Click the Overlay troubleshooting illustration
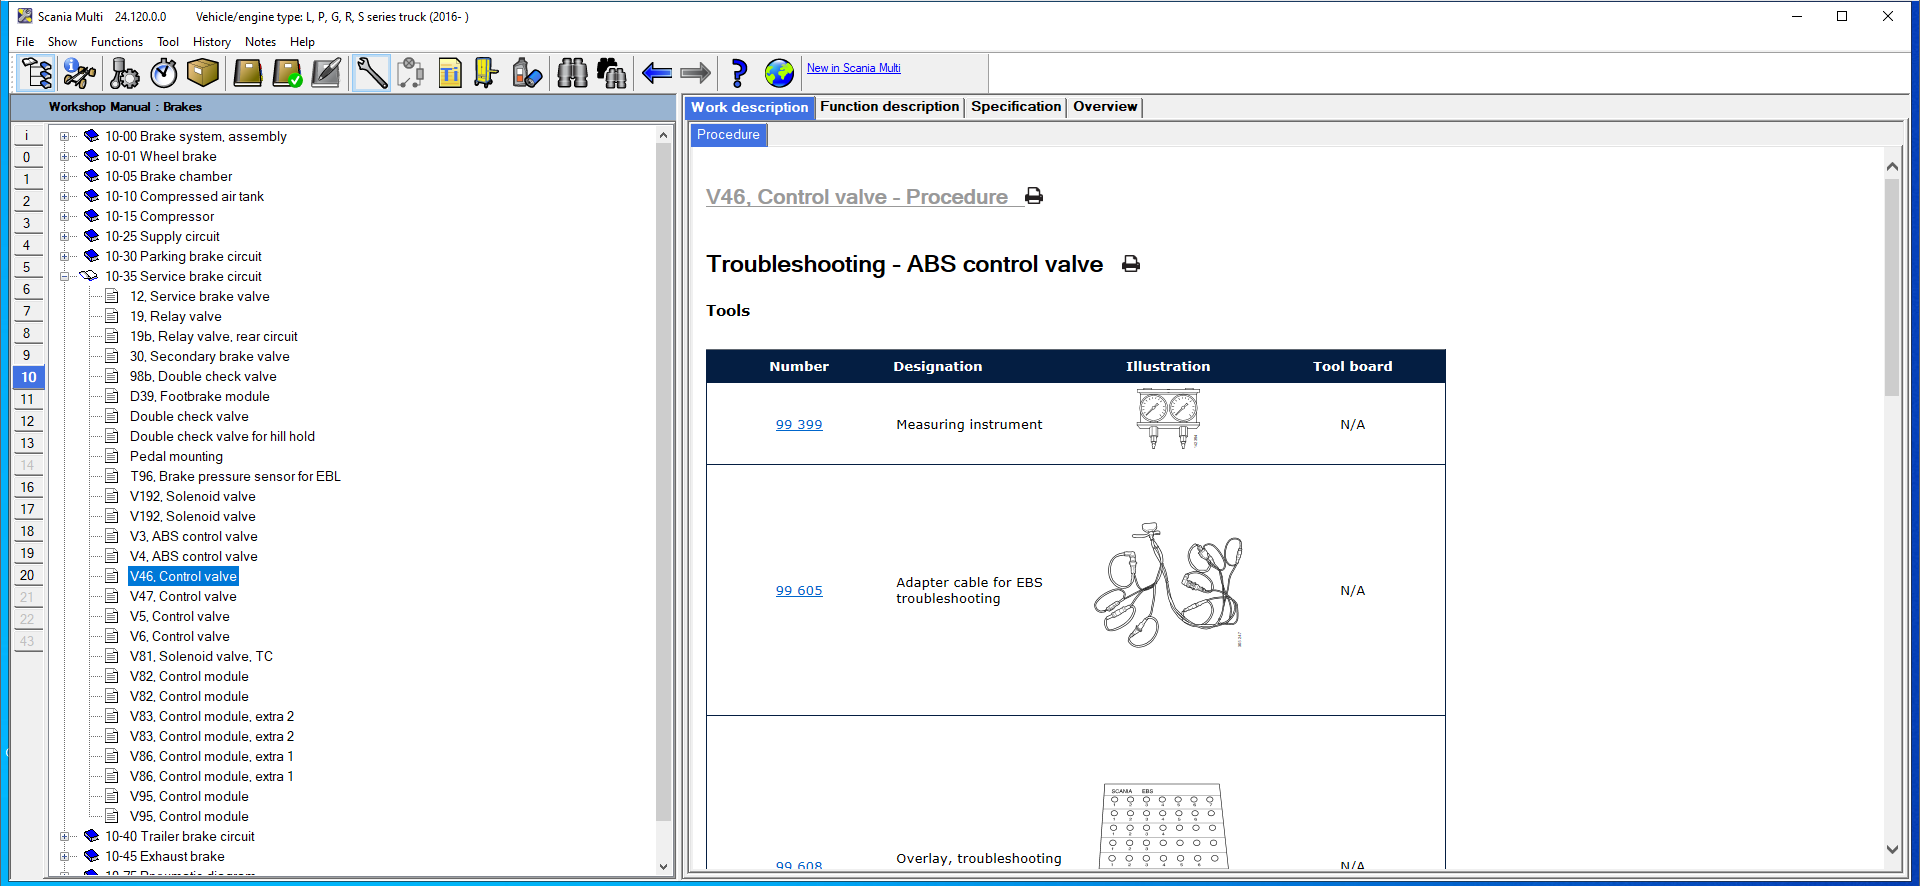 1164,826
